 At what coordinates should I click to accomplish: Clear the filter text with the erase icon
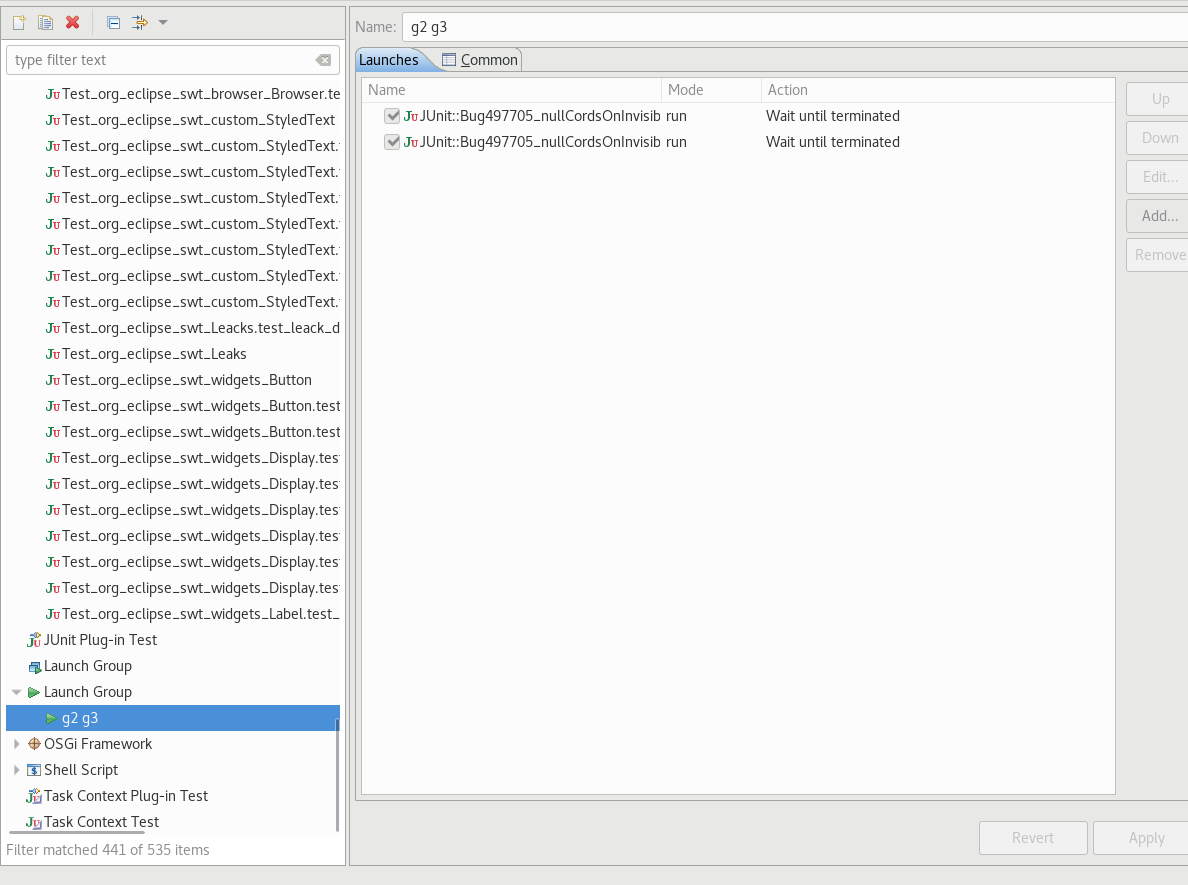point(323,60)
